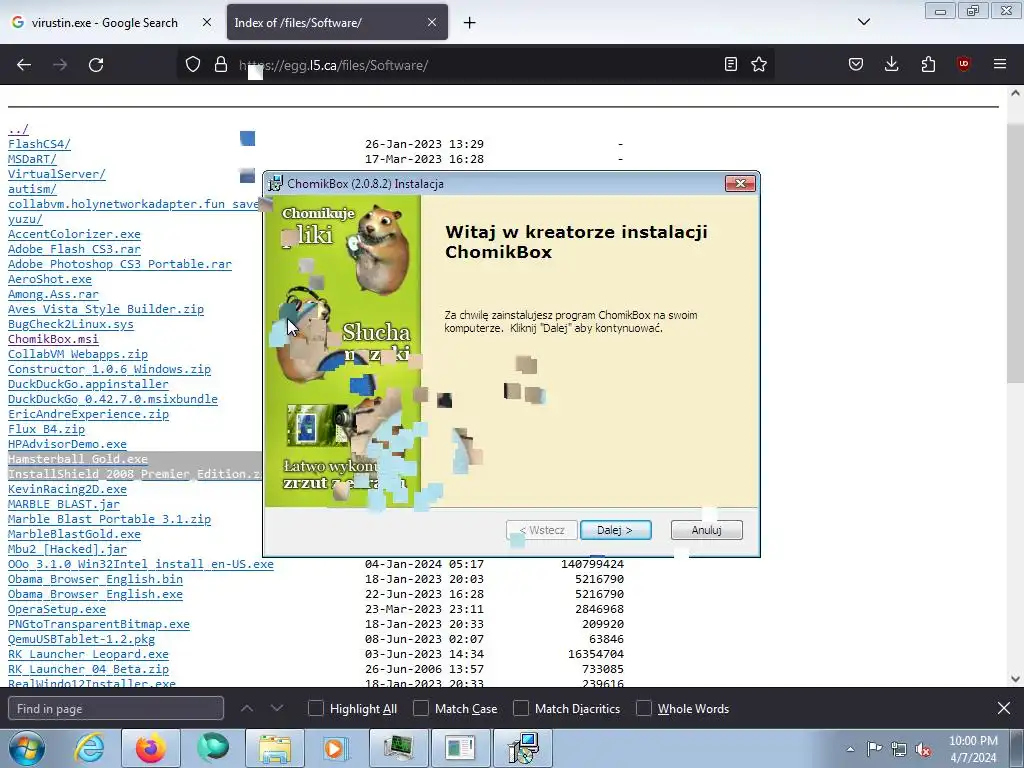This screenshot has width=1024, height=768.
Task: Click the Find in page input field
Action: [116, 709]
